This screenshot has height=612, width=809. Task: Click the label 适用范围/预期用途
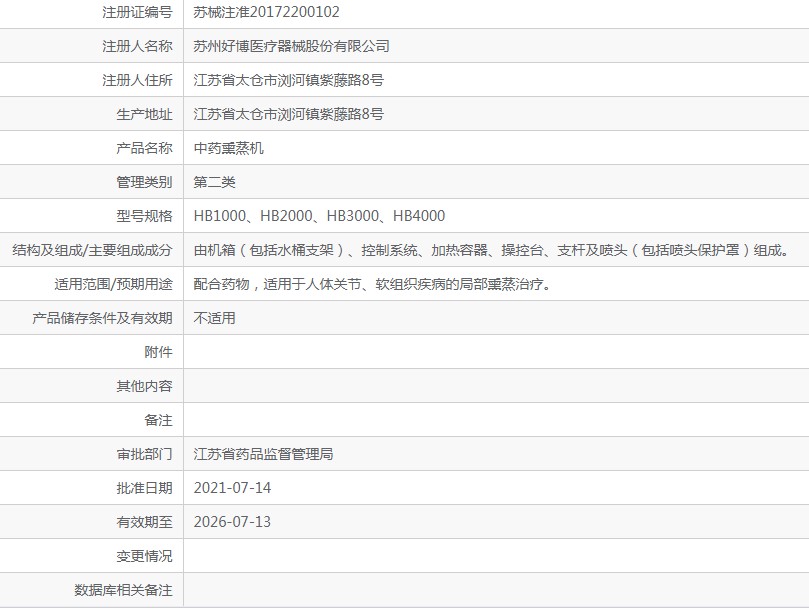(x=114, y=284)
